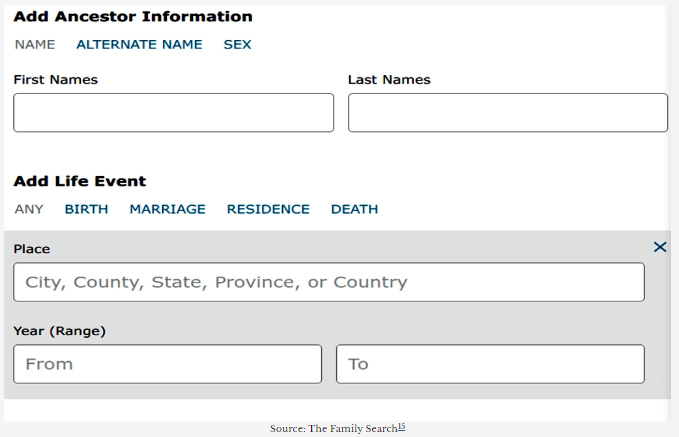Click into the First Names field

tap(173, 113)
